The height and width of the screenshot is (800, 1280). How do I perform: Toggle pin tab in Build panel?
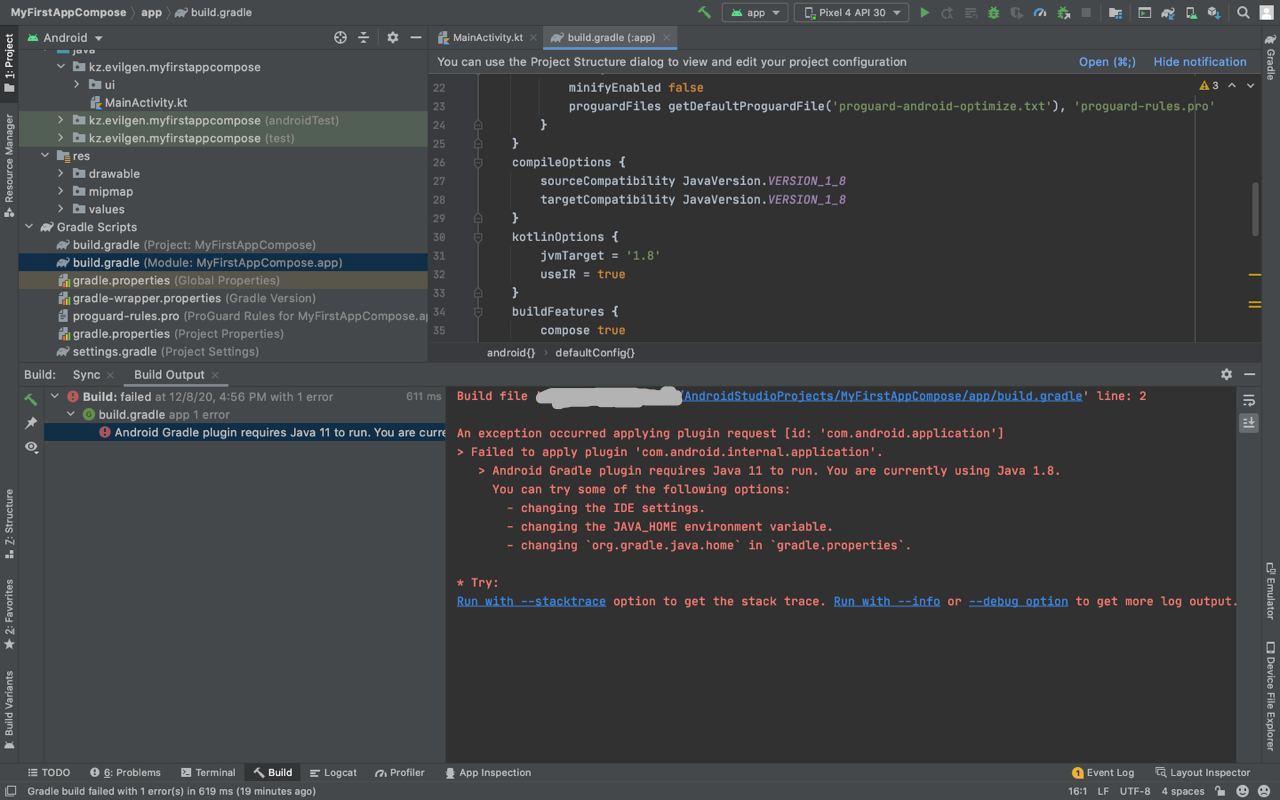(x=31, y=423)
